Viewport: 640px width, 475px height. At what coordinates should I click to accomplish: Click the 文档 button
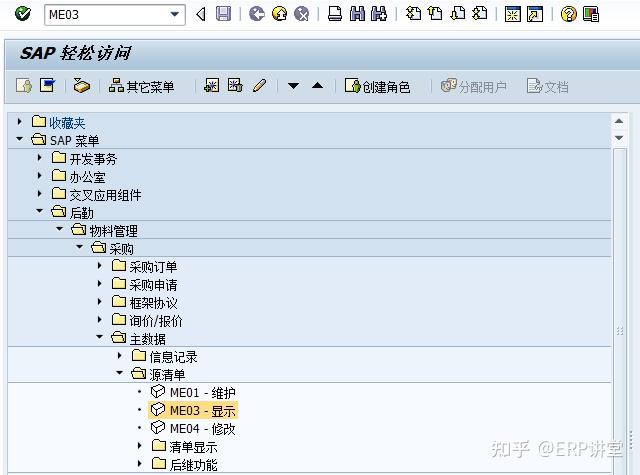[x=547, y=87]
